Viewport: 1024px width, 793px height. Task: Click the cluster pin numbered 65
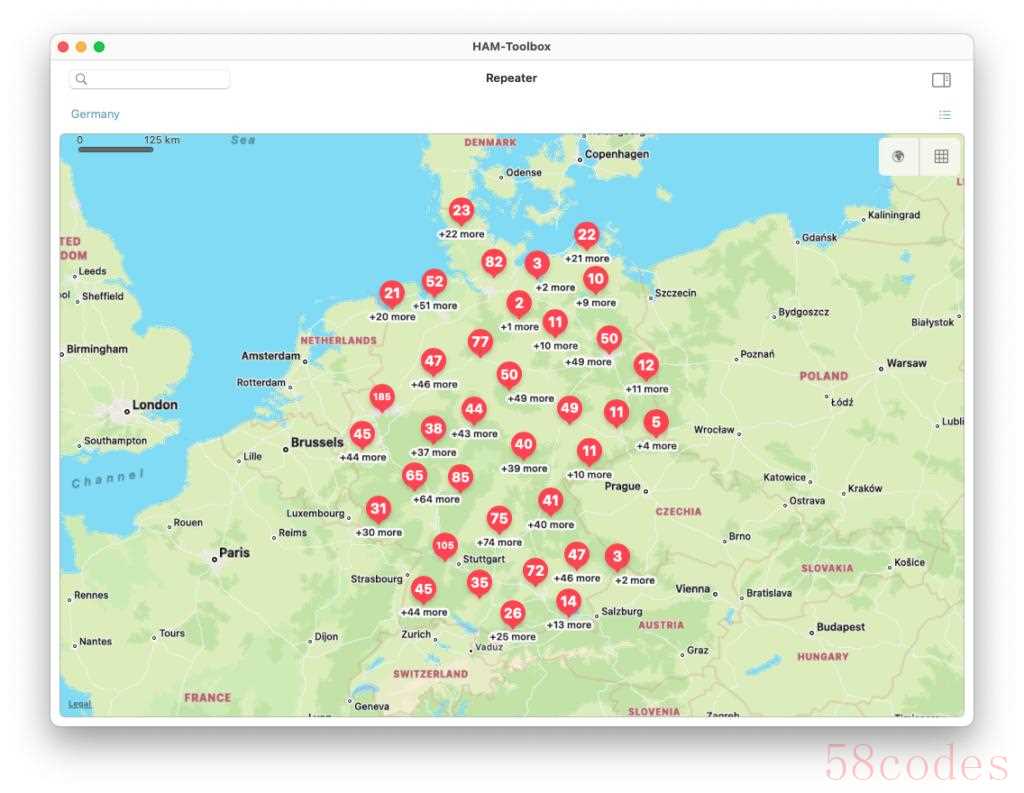pos(414,476)
